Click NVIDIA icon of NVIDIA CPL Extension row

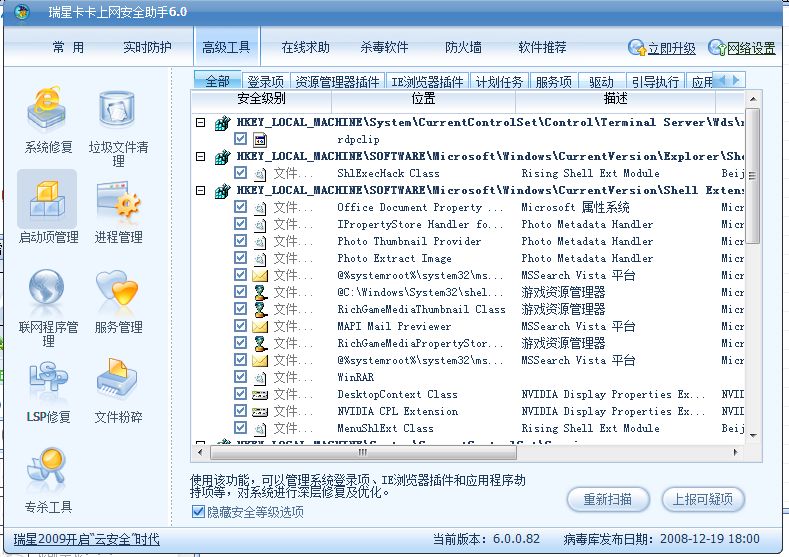[260, 412]
